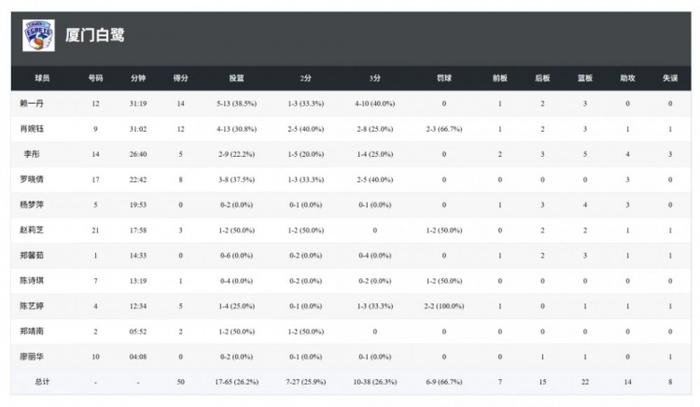Click the 失误 column header

pos(670,78)
